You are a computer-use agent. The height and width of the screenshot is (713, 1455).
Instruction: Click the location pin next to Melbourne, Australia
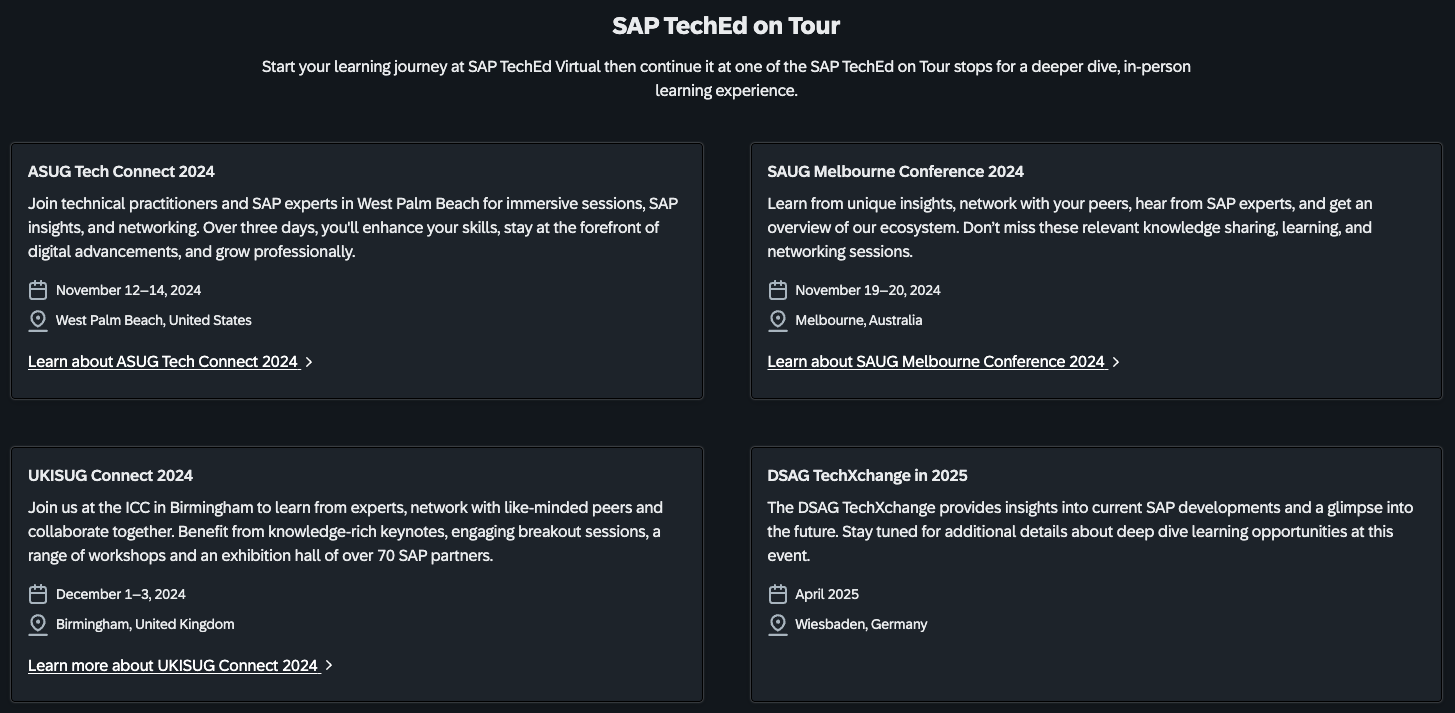(778, 321)
